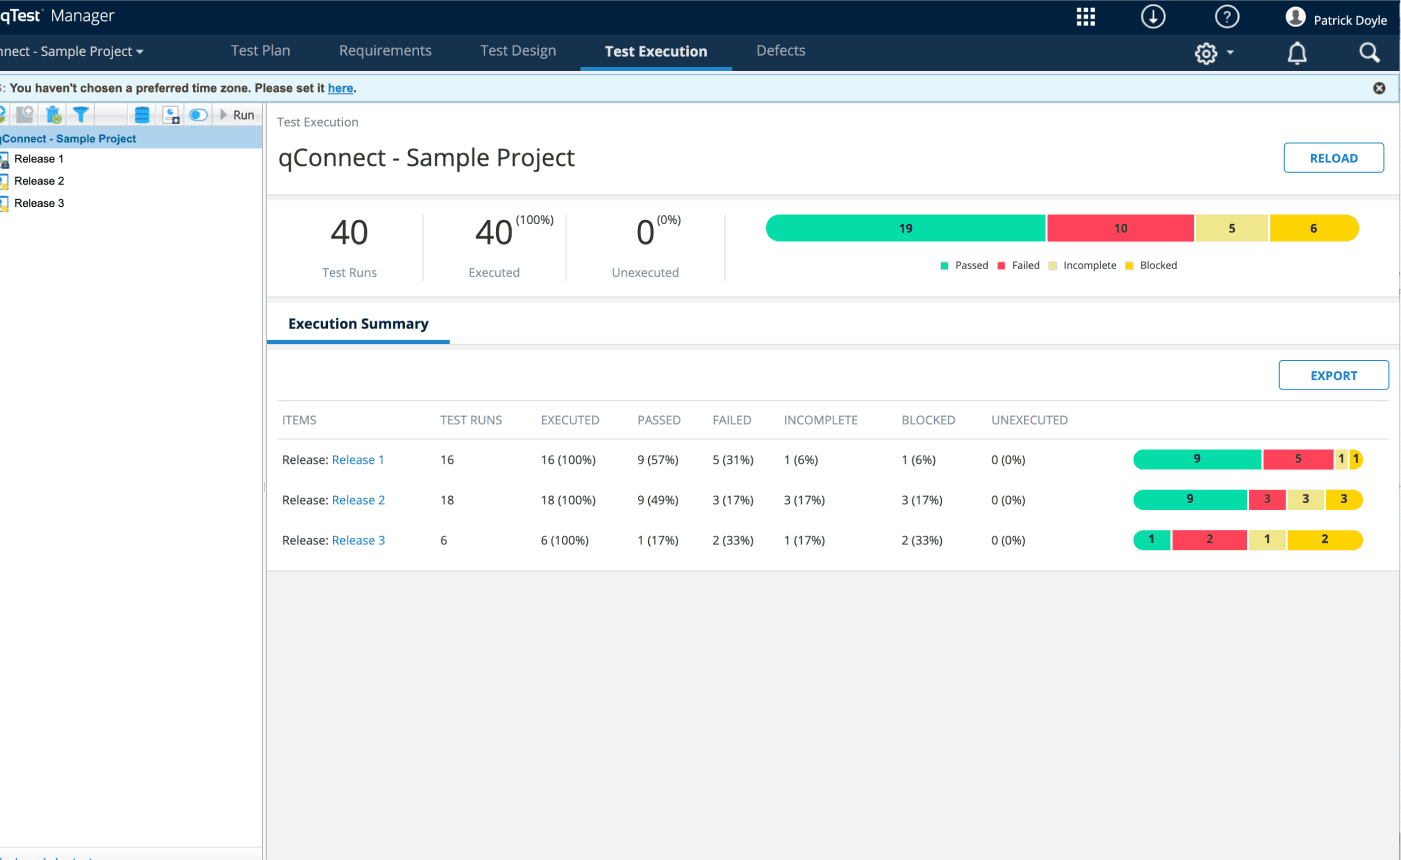This screenshot has height=860, width=1401.
Task: Open the Release 2 link in table
Action: (x=358, y=500)
